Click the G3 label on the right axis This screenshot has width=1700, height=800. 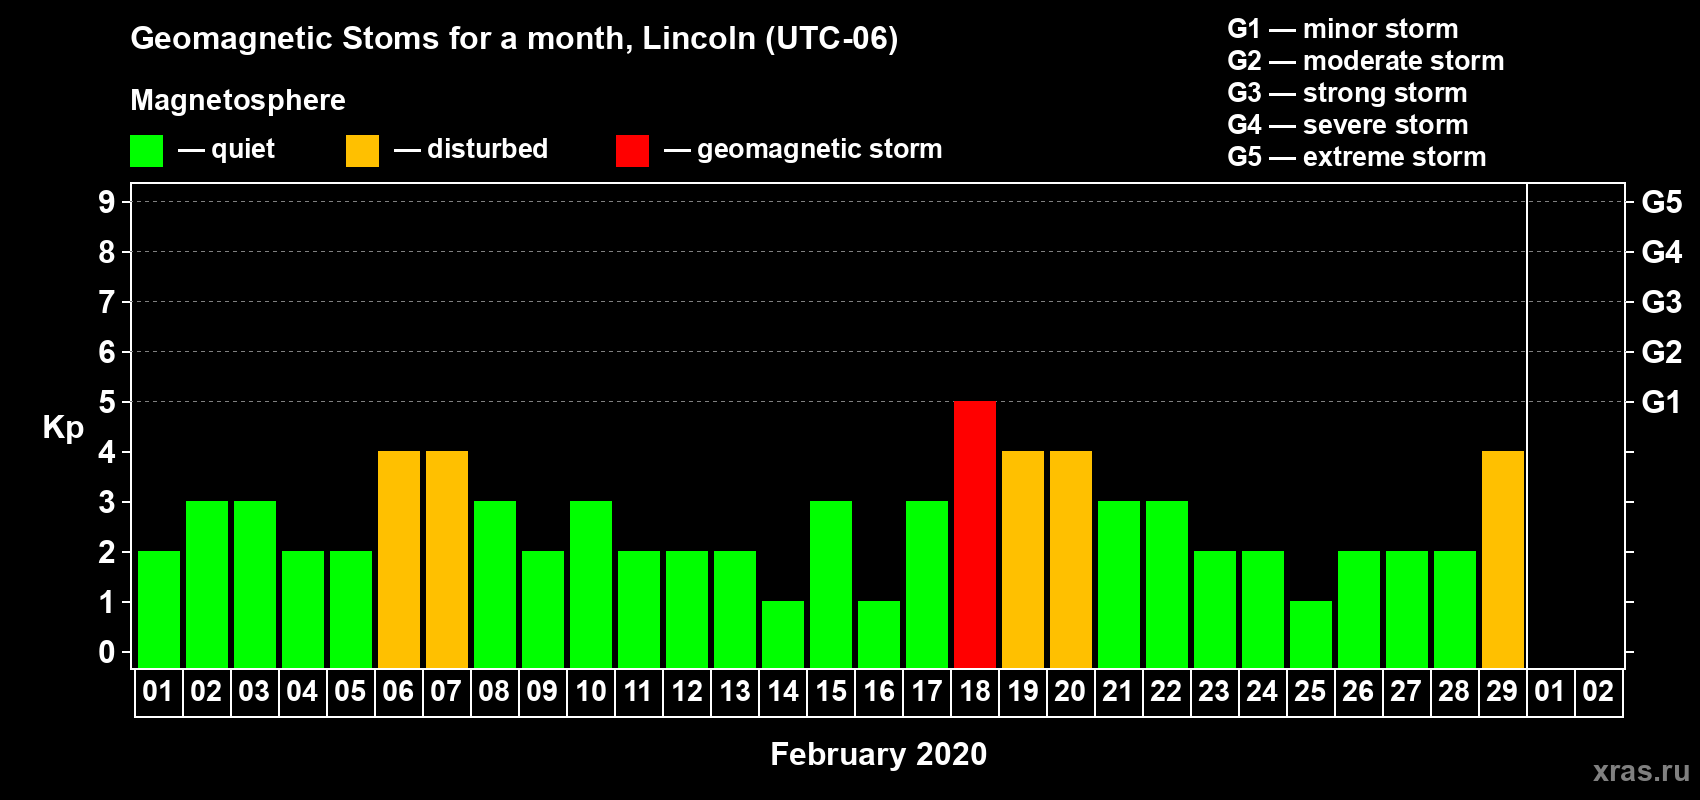[x=1661, y=302]
